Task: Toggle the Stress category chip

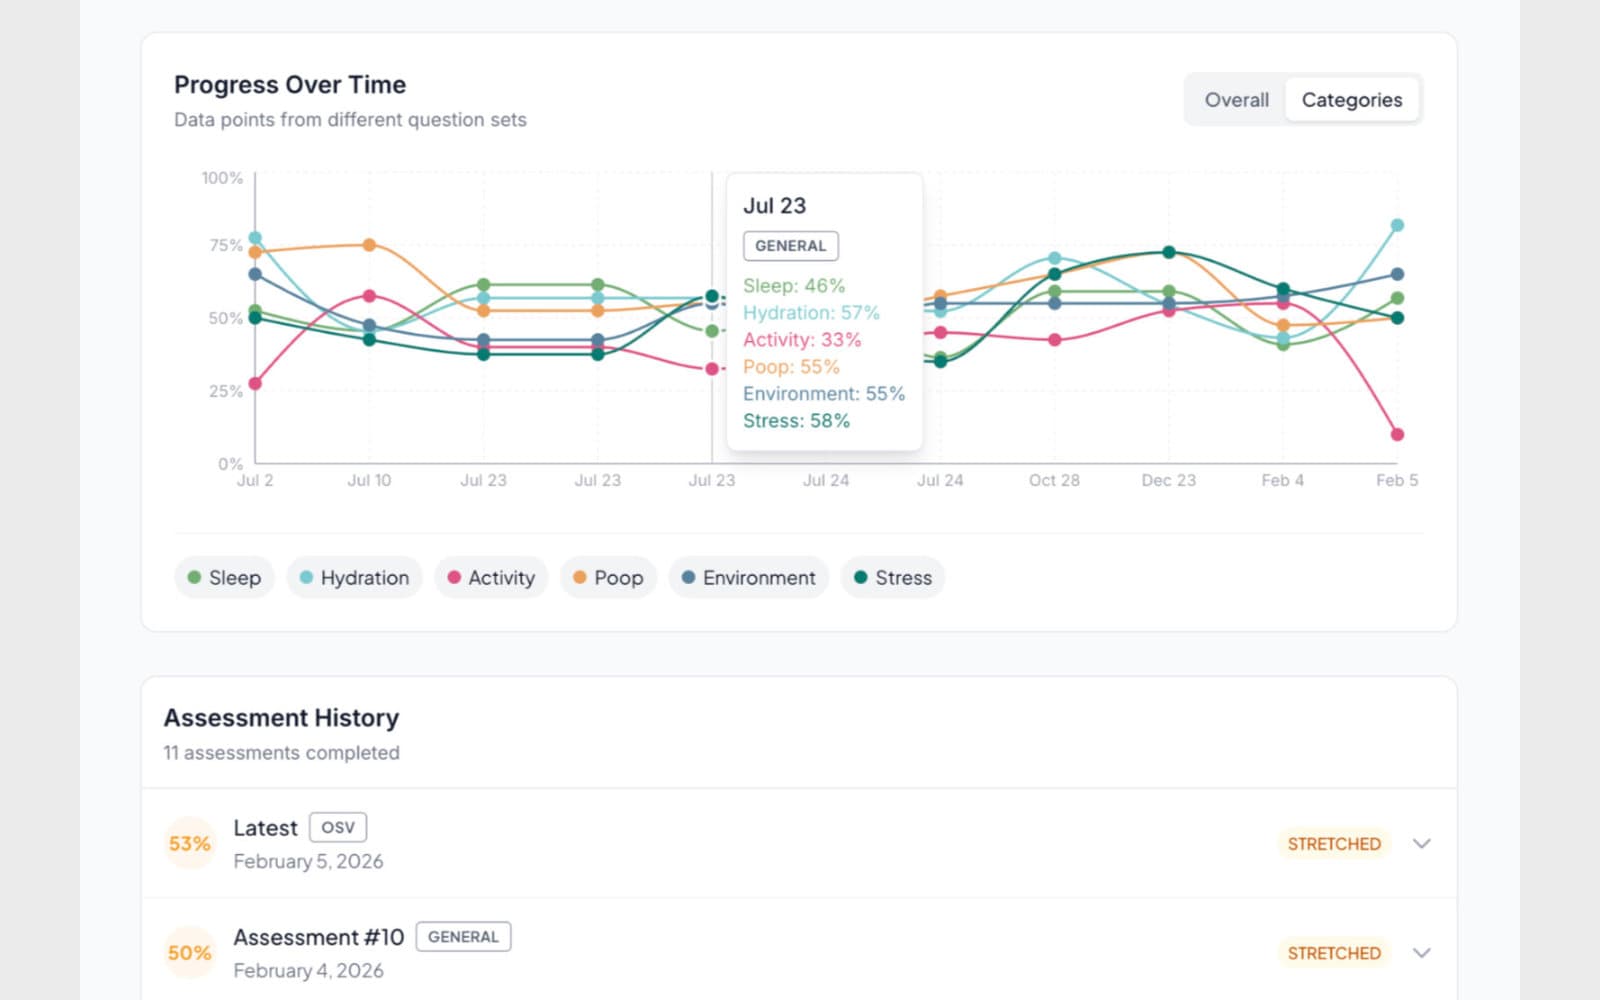Action: (892, 577)
